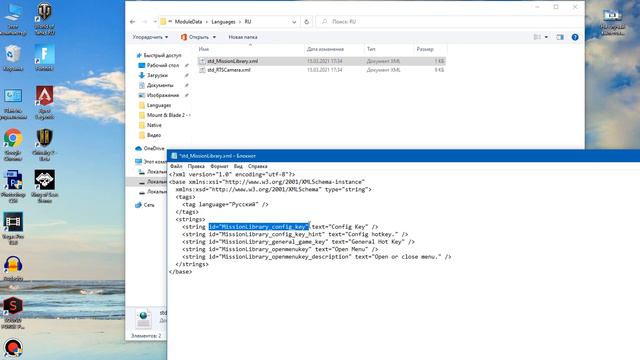Open the Файл menu in Notepad
The height and width of the screenshot is (360, 640).
point(176,166)
